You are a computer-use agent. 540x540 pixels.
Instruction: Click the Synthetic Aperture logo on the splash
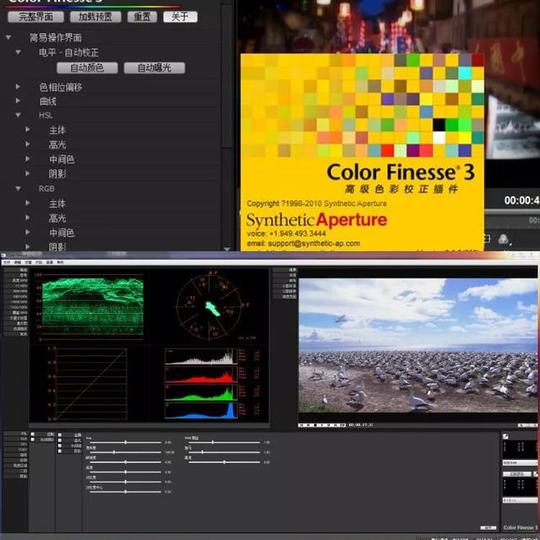coord(317,220)
